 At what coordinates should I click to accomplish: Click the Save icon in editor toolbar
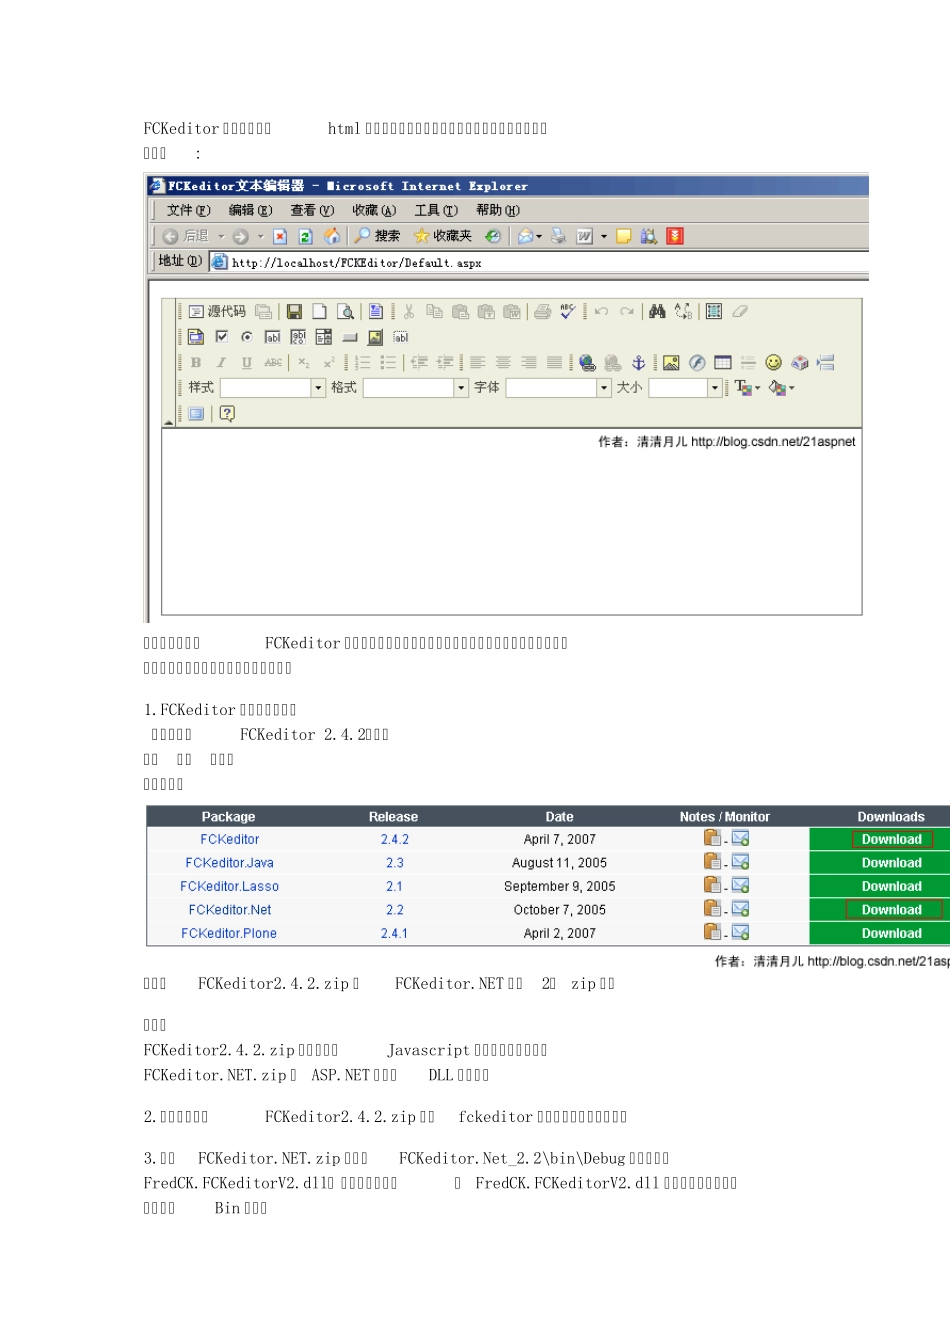coord(294,312)
